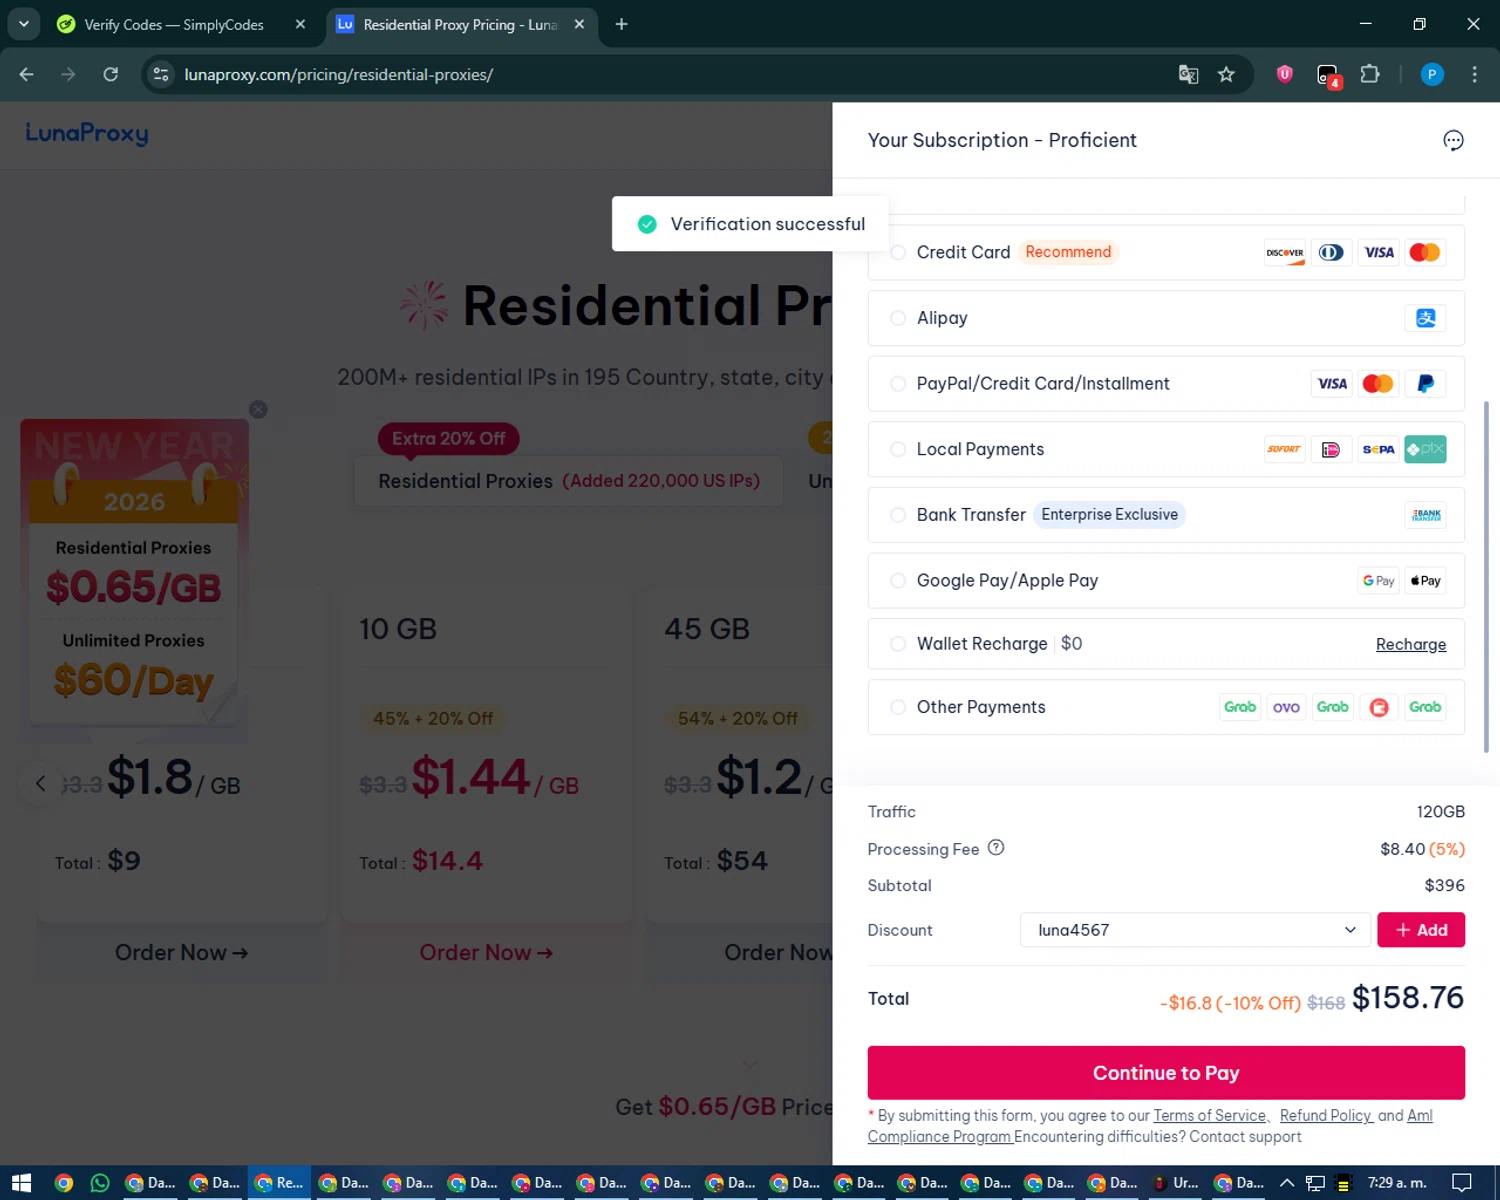Click the Recharge link
The height and width of the screenshot is (1200, 1500).
click(1411, 645)
